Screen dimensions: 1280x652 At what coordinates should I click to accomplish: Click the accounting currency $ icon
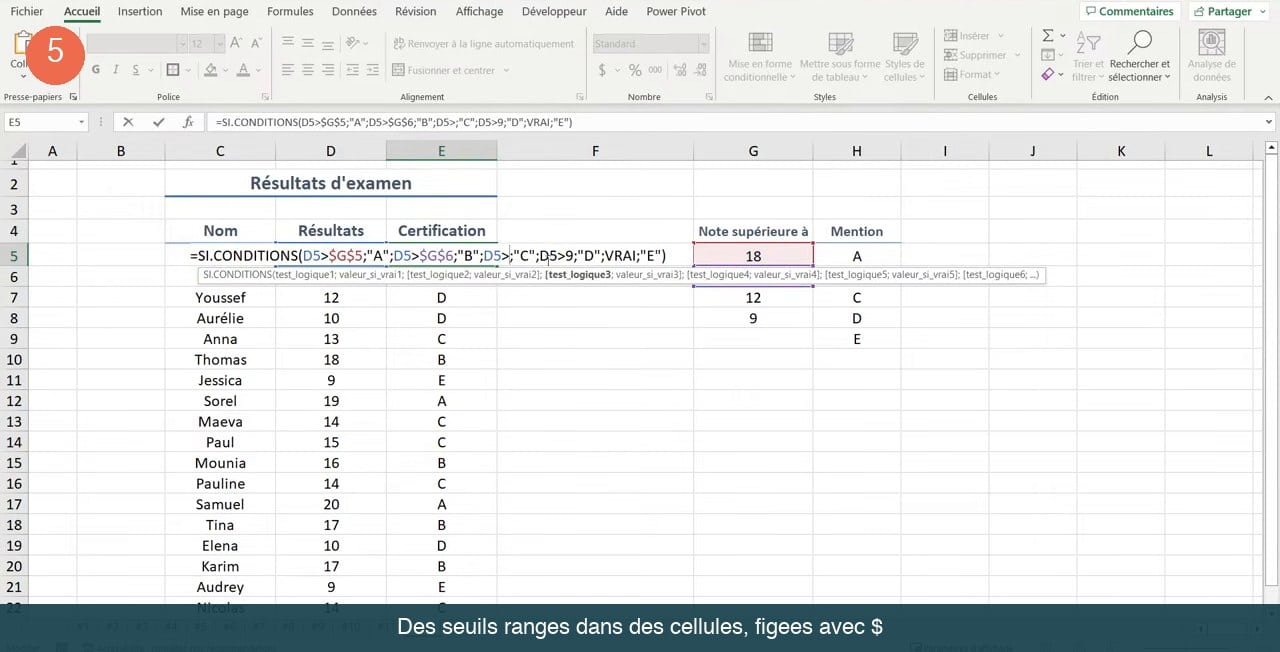[602, 70]
